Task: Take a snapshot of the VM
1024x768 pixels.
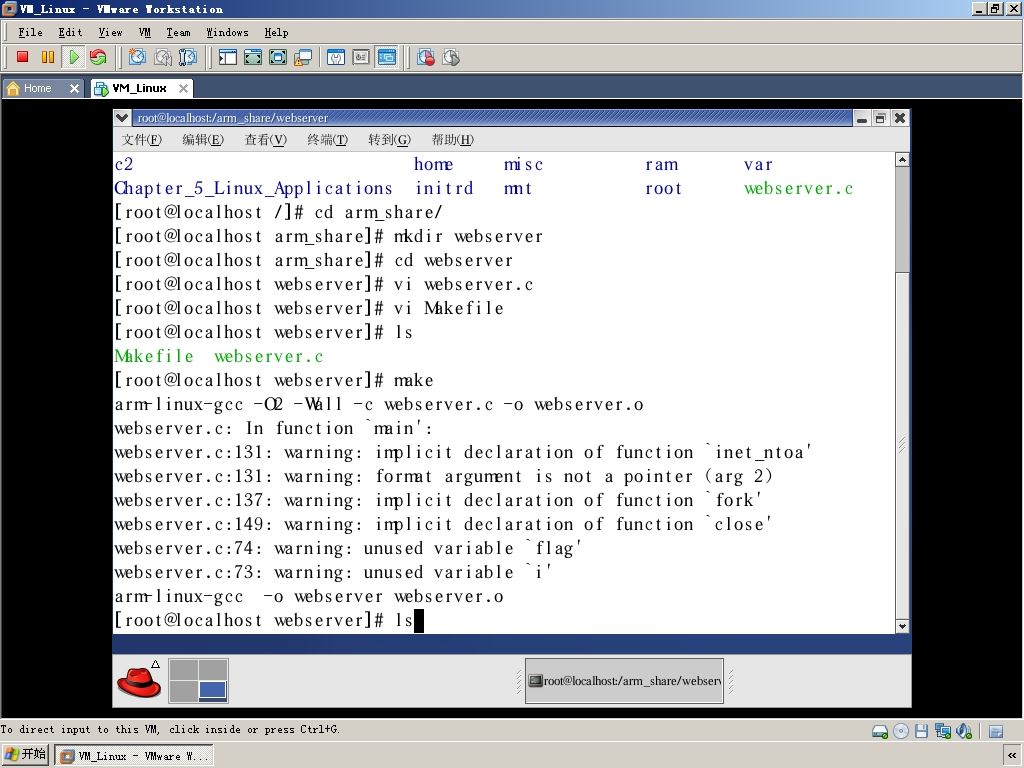Action: click(136, 57)
